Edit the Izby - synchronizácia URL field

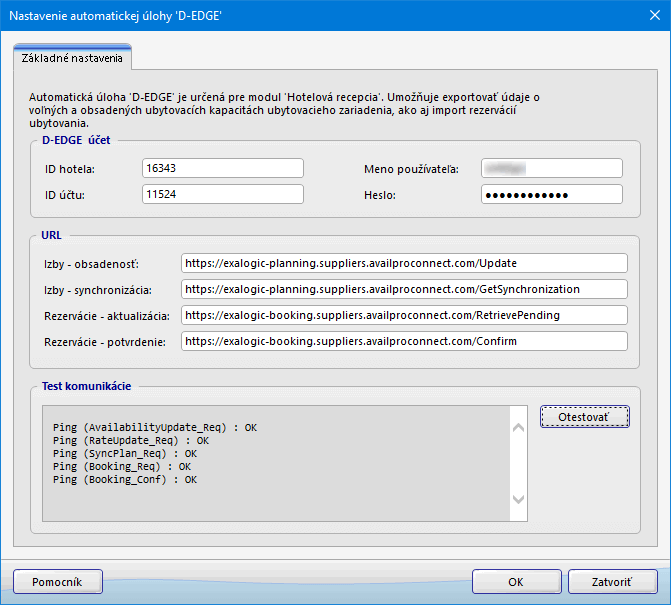(404, 289)
